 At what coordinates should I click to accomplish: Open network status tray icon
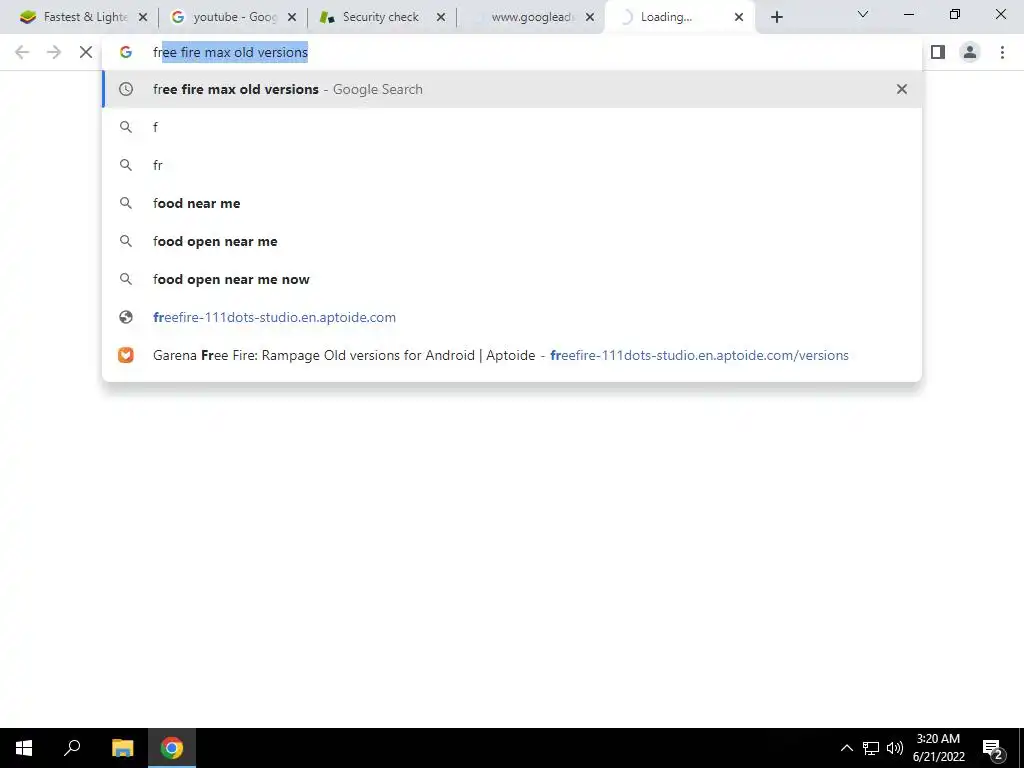871,748
